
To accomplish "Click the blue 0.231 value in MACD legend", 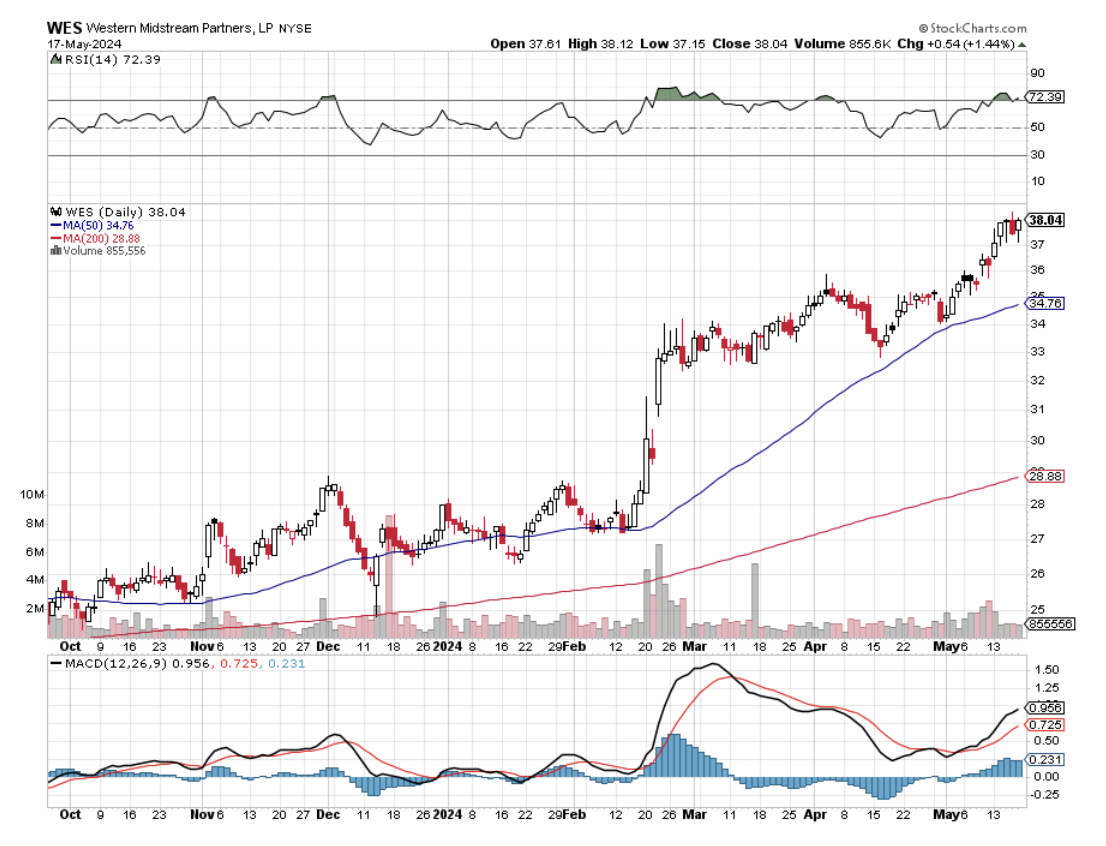I will coord(286,664).
